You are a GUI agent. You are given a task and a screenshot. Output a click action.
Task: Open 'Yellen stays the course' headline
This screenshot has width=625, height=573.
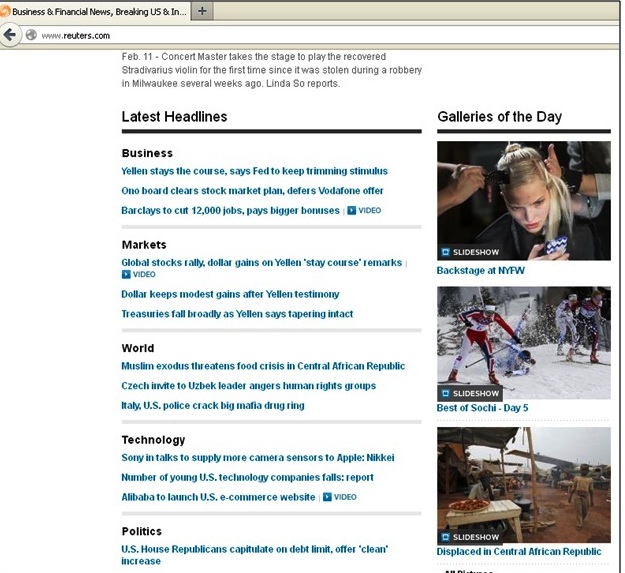(x=254, y=171)
